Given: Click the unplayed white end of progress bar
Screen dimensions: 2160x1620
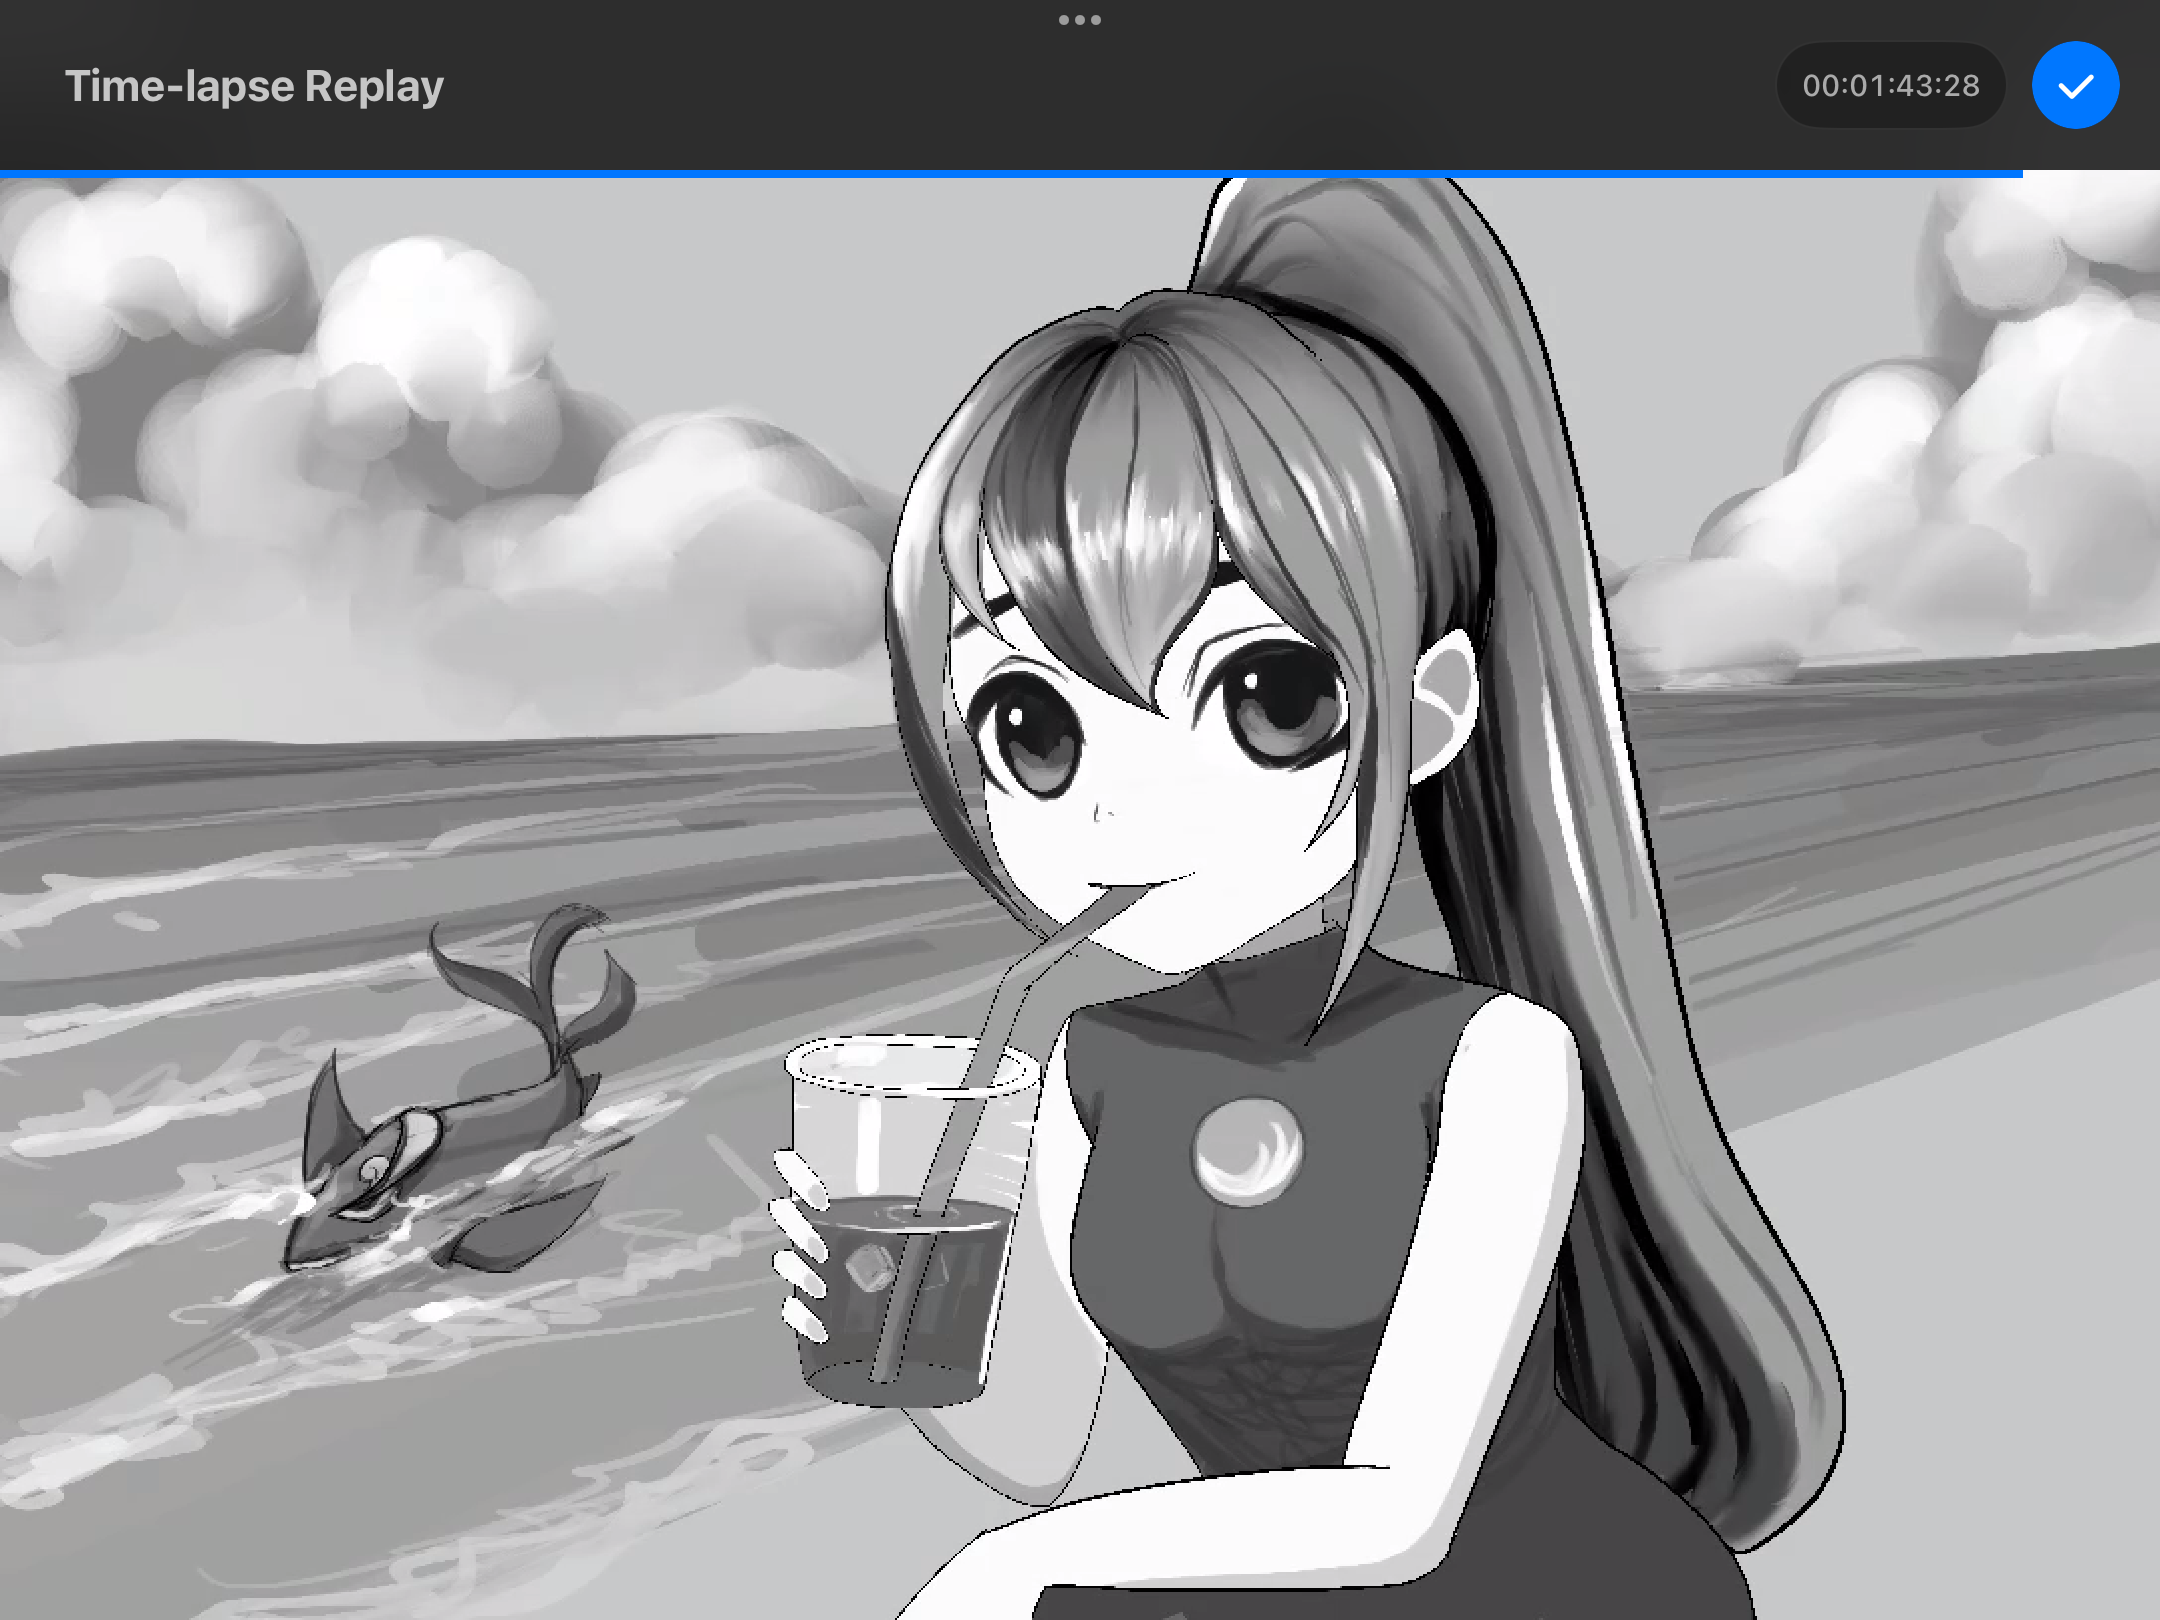Looking at the screenshot, I should [x=2090, y=174].
